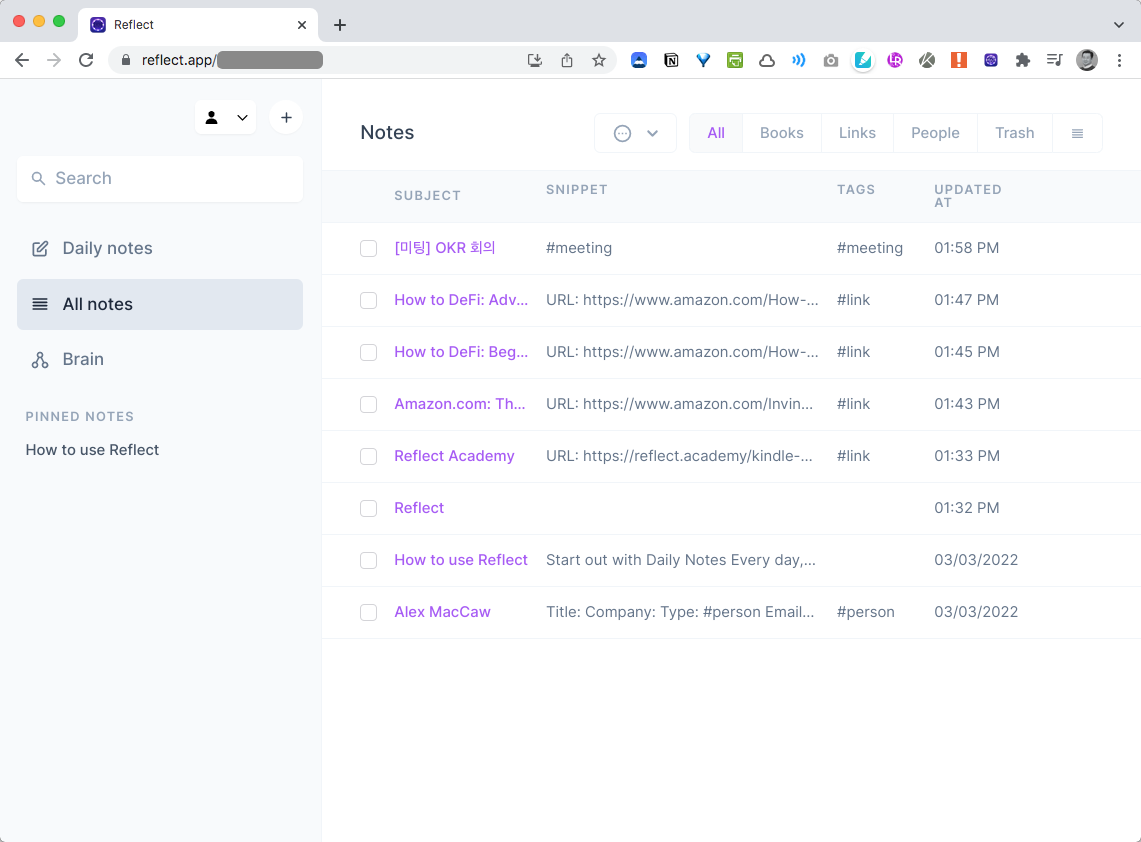This screenshot has width=1141, height=842.
Task: Open the orange exclamation extension icon
Action: pyautogui.click(x=959, y=60)
